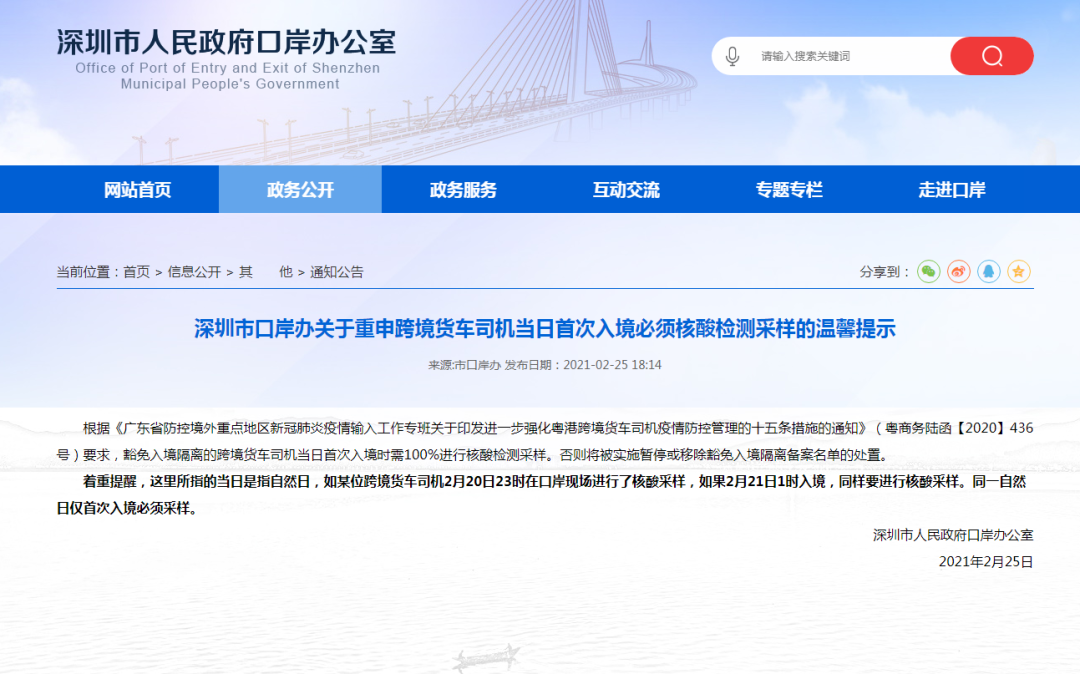Viewport: 1080px width, 674px height.
Task: Share to Qzone using the star icon
Action: coord(1018,271)
